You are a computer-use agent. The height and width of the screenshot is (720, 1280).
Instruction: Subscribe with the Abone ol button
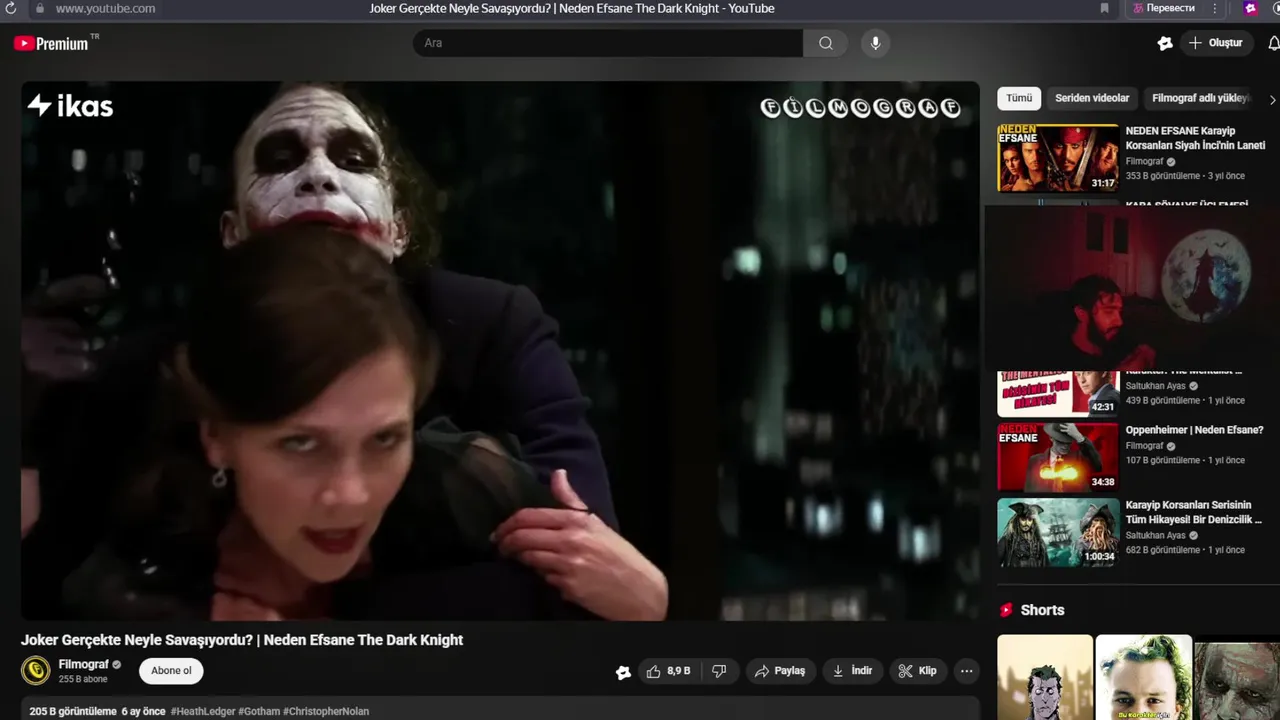pos(171,670)
